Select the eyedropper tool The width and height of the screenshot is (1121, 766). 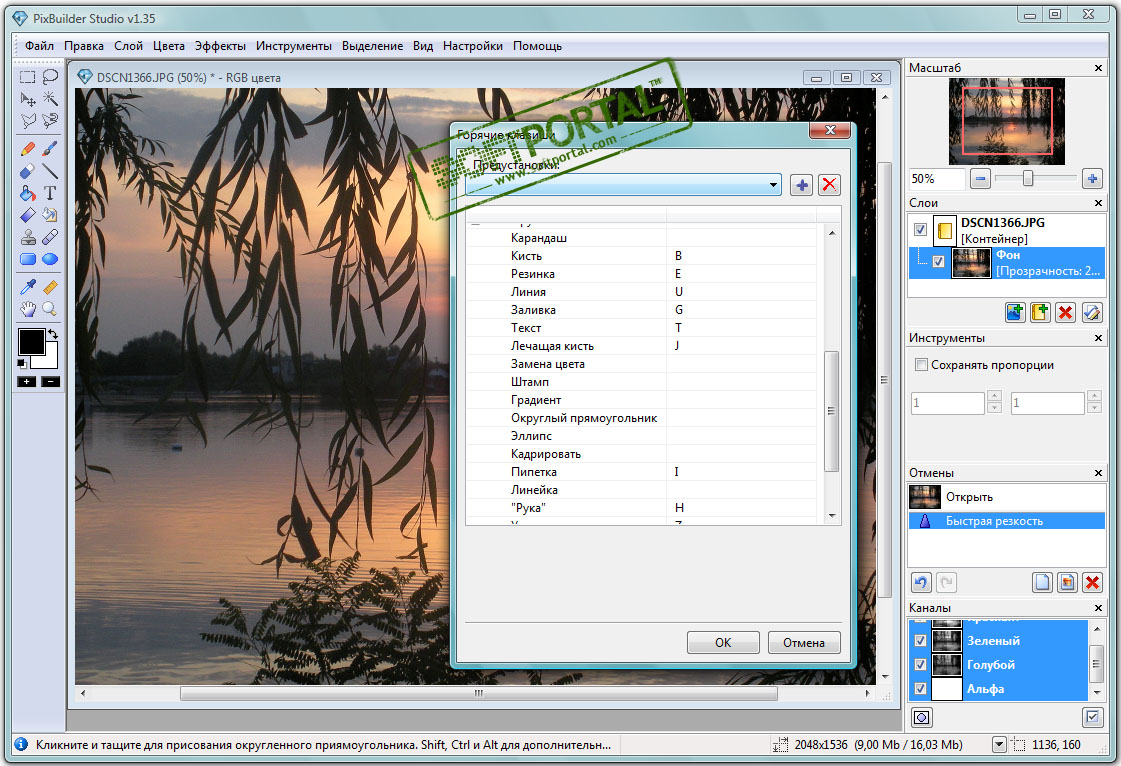27,287
